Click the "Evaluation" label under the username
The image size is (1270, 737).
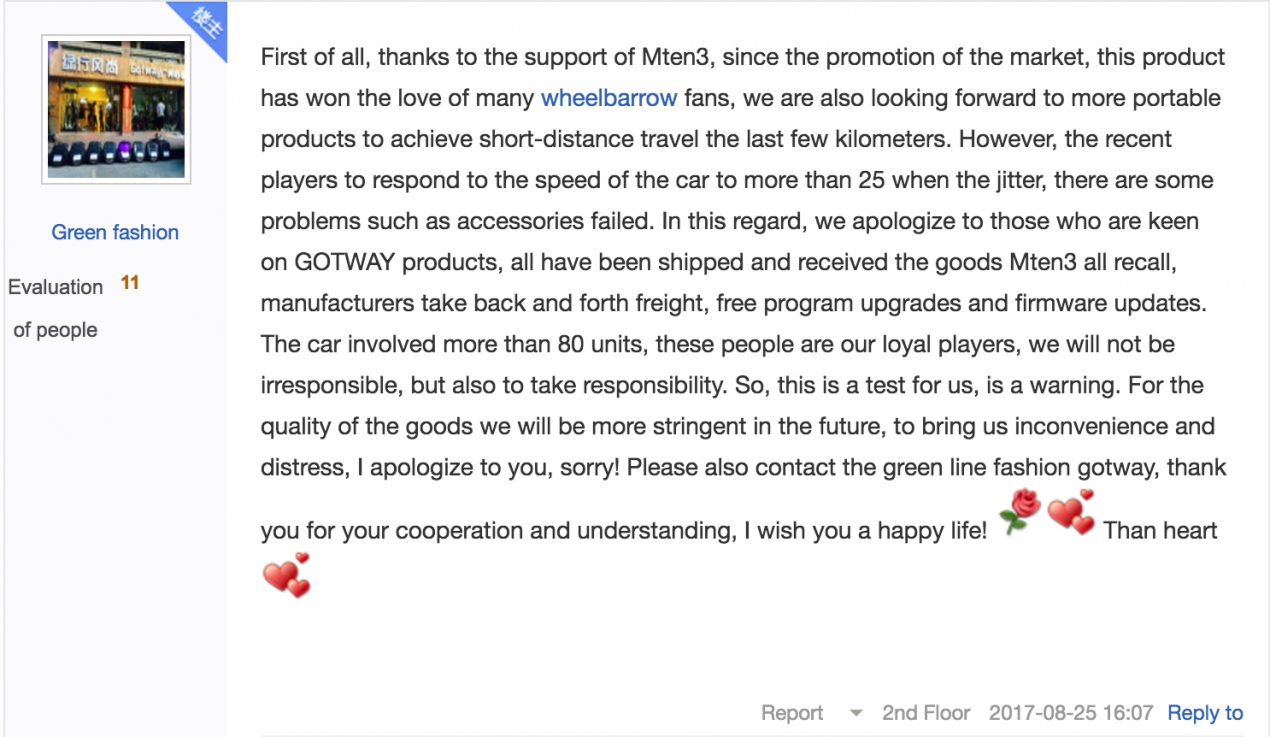pos(56,287)
